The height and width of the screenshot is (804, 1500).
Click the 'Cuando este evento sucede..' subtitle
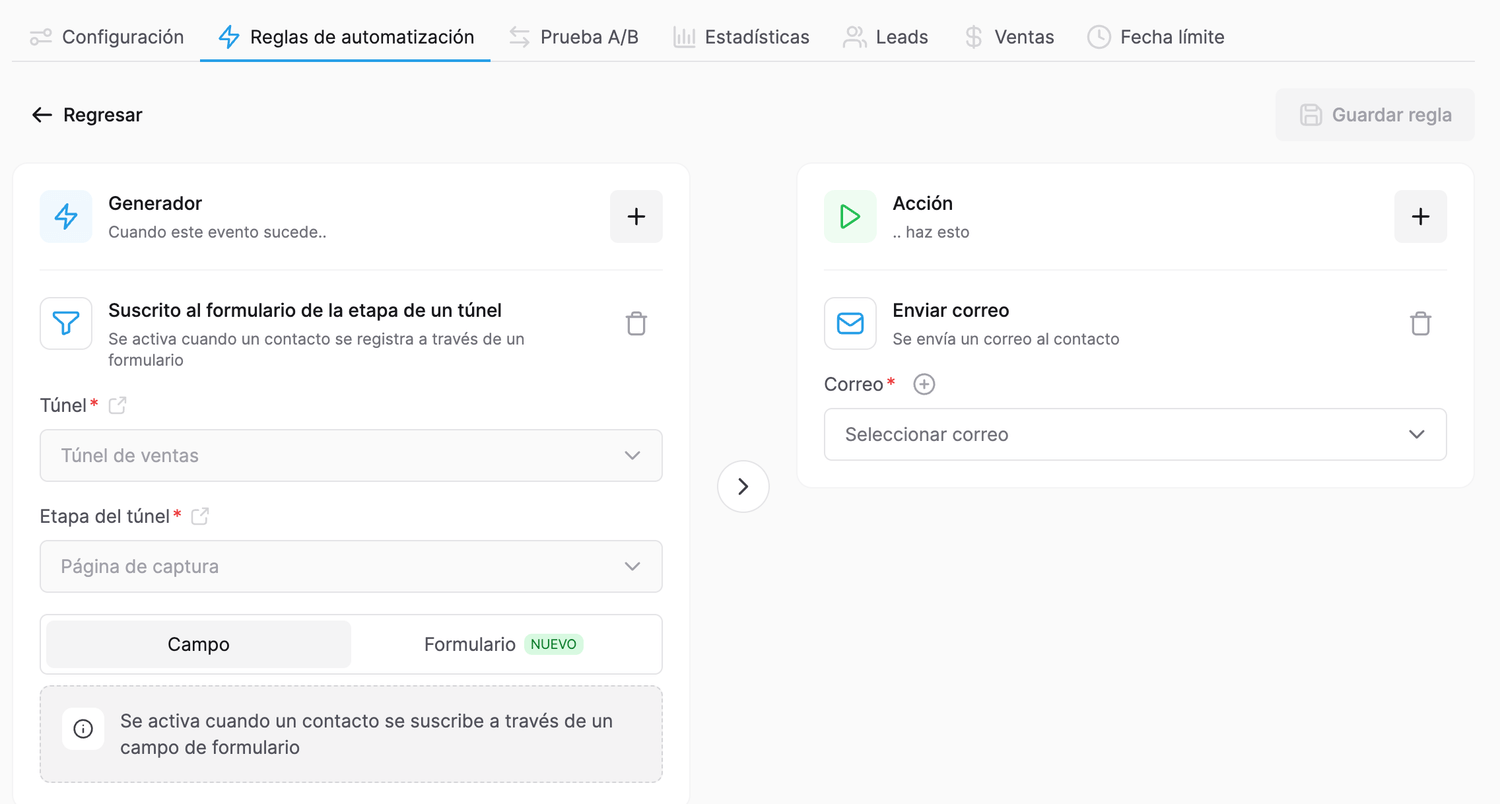[218, 232]
